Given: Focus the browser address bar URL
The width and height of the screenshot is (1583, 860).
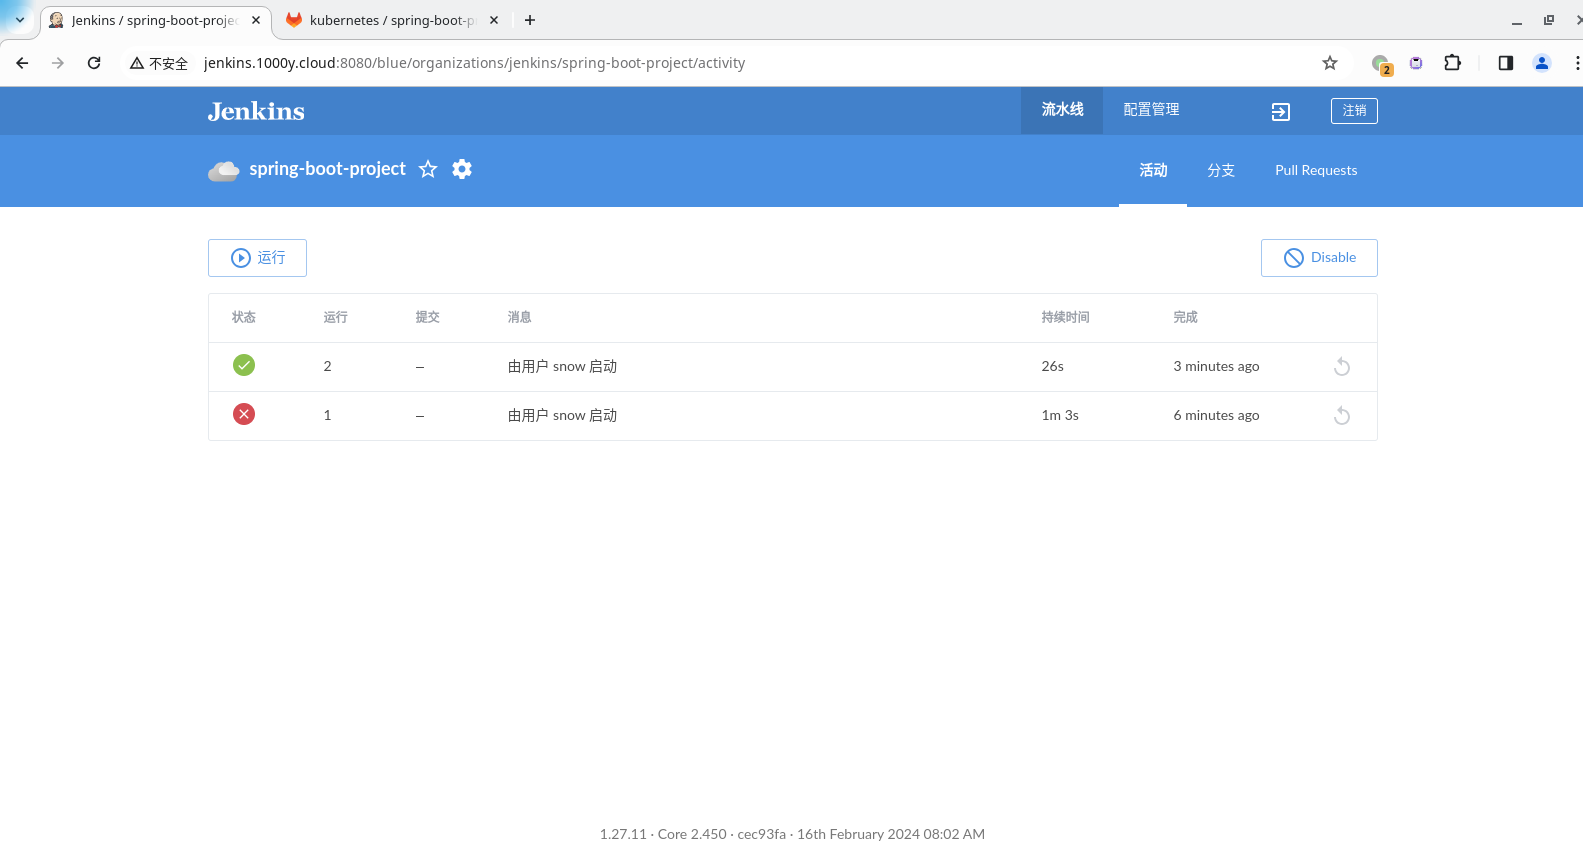Looking at the screenshot, I should coord(474,63).
